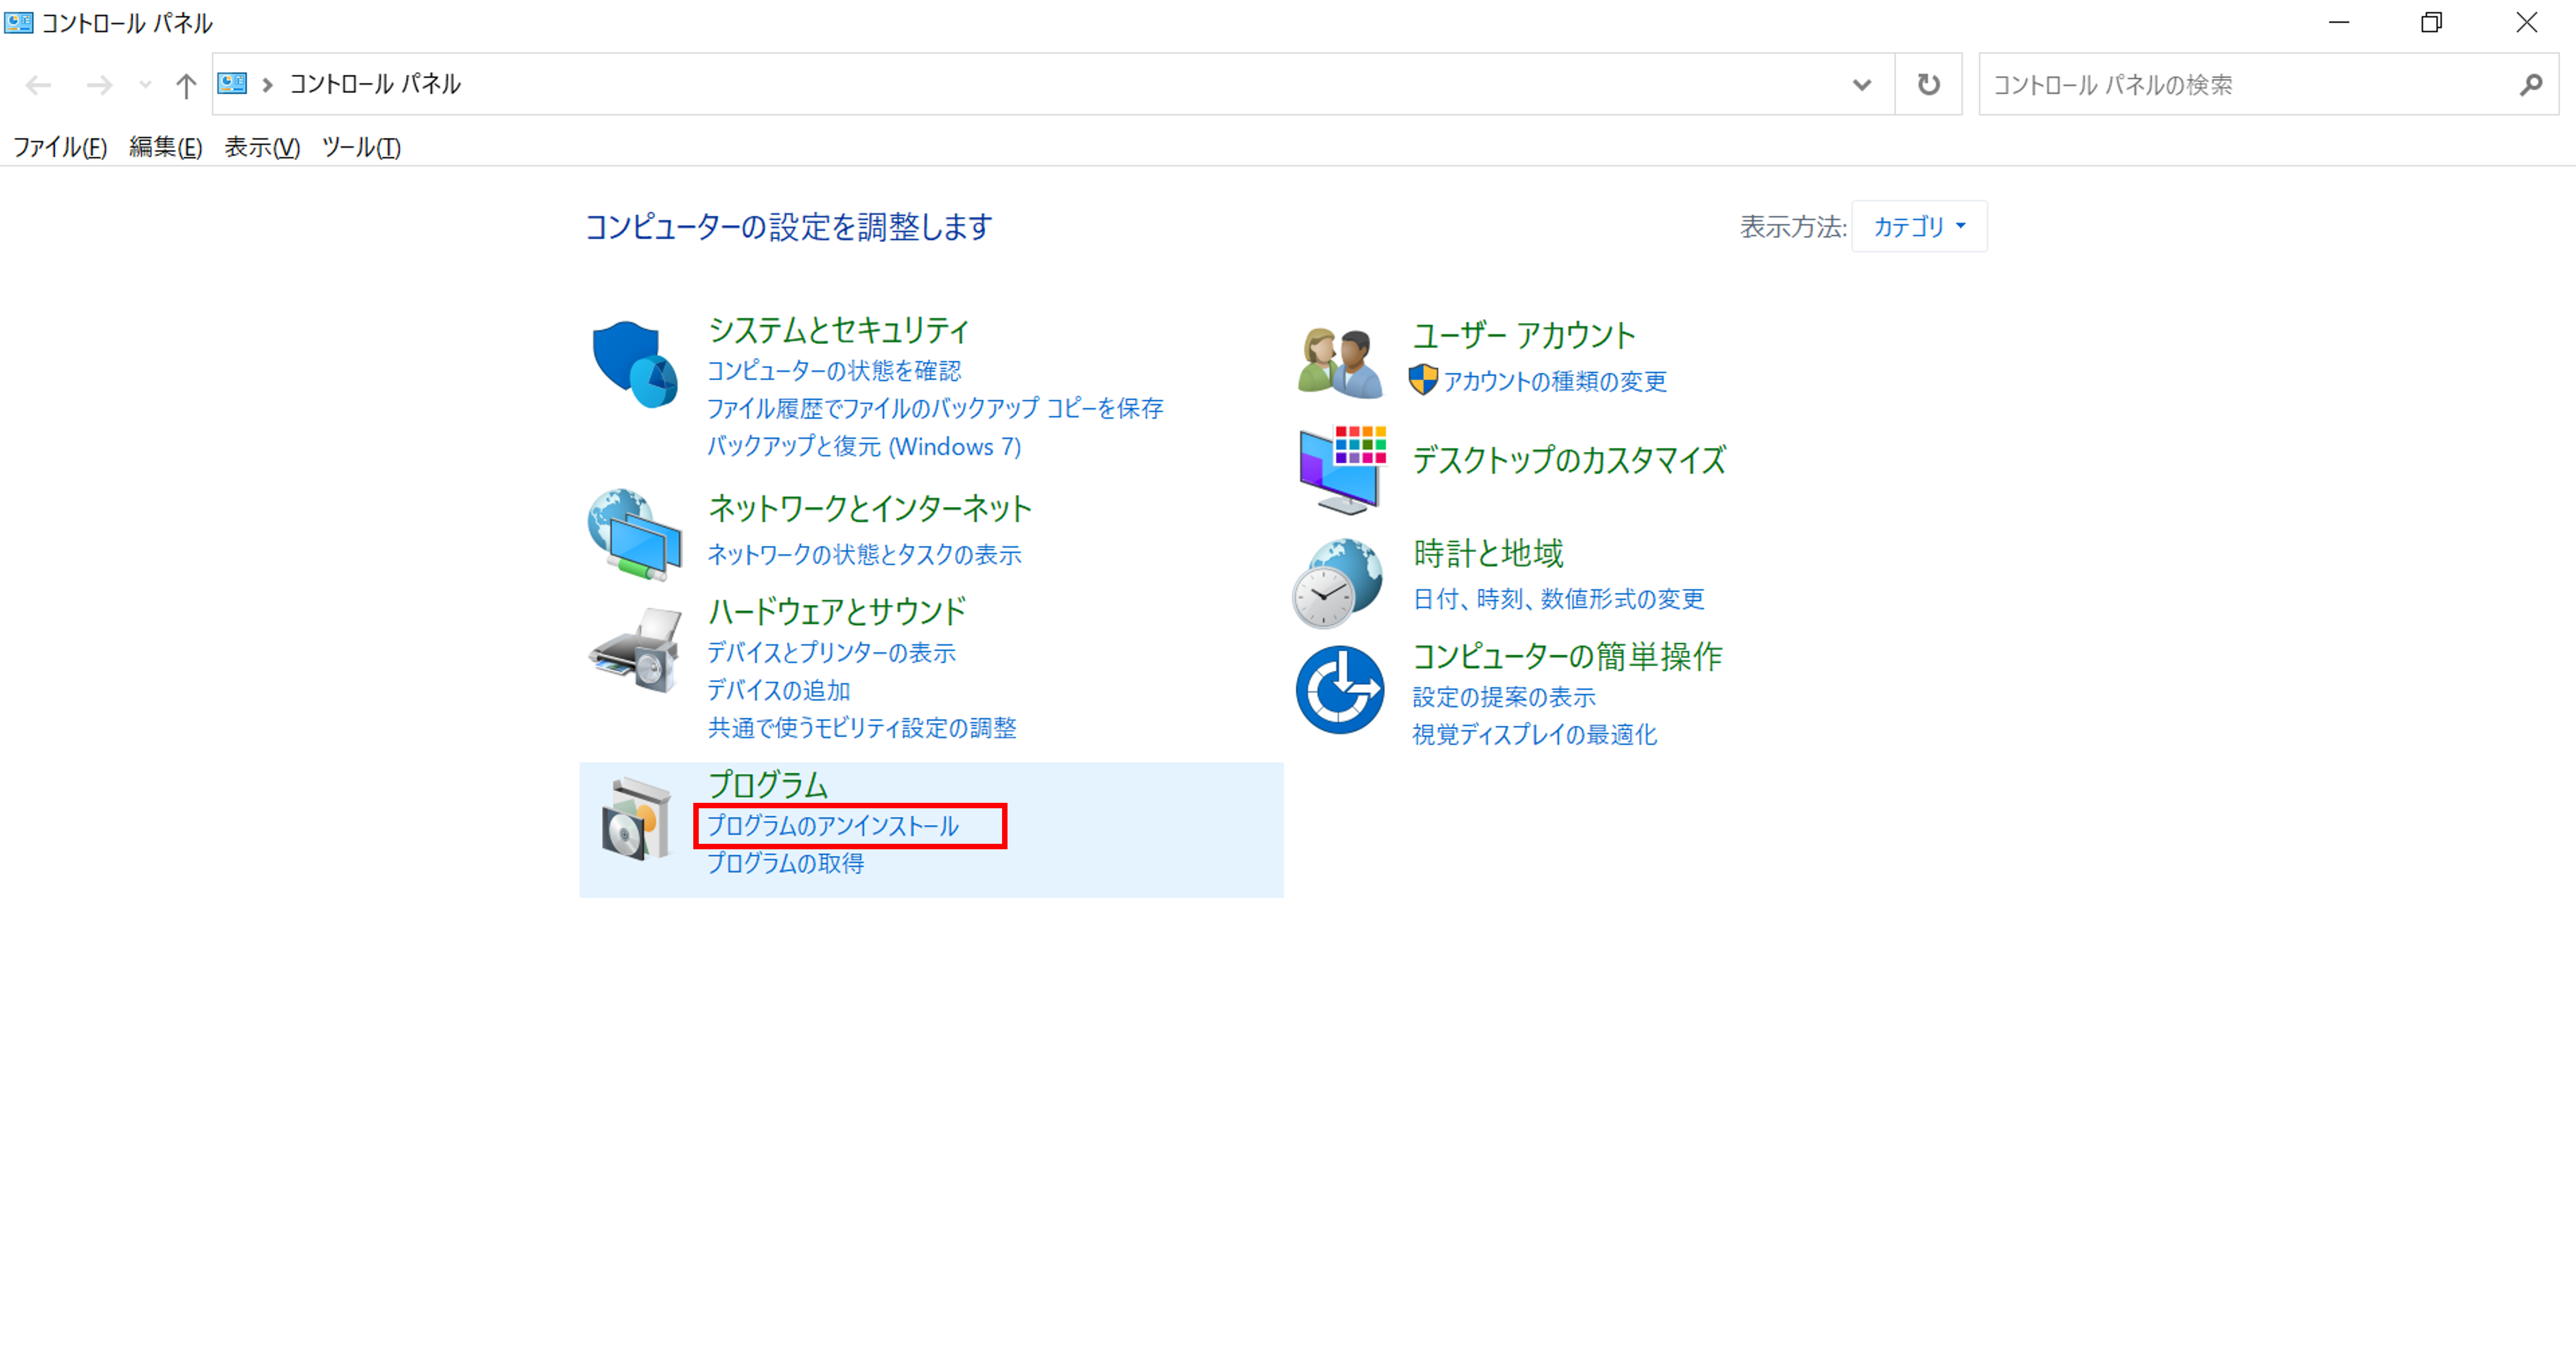The width and height of the screenshot is (2576, 1369).
Task: Expand the breadcrumb chevron before コントロール パネル
Action: point(267,85)
